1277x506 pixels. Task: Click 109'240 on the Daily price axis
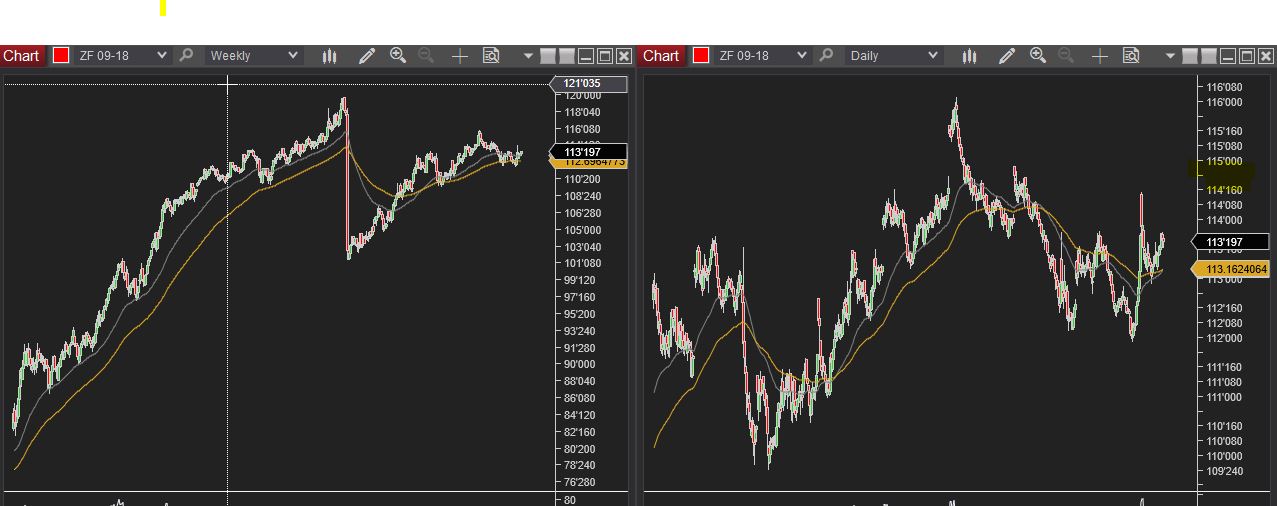tap(1224, 471)
